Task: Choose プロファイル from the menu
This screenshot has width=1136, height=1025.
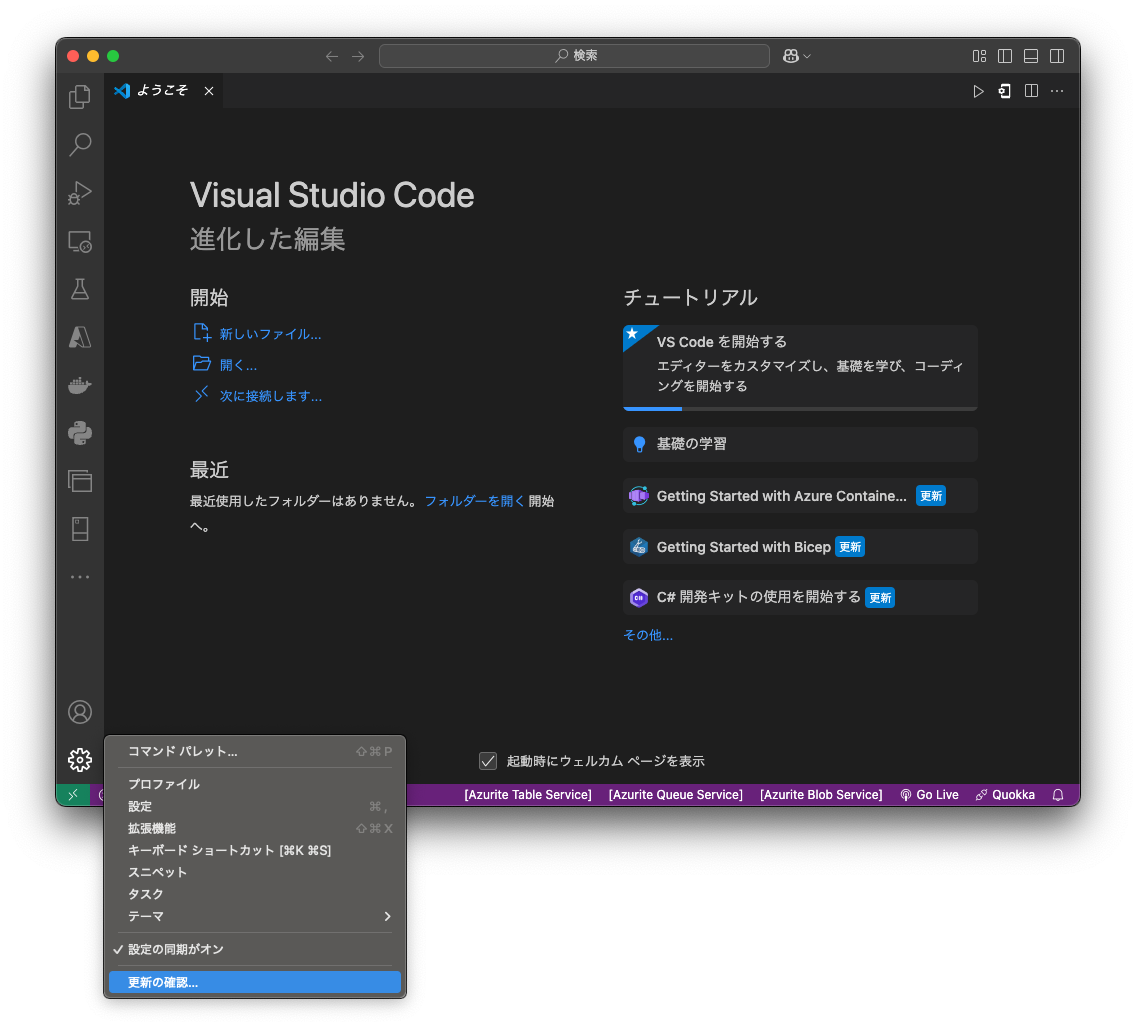Action: coord(254,785)
